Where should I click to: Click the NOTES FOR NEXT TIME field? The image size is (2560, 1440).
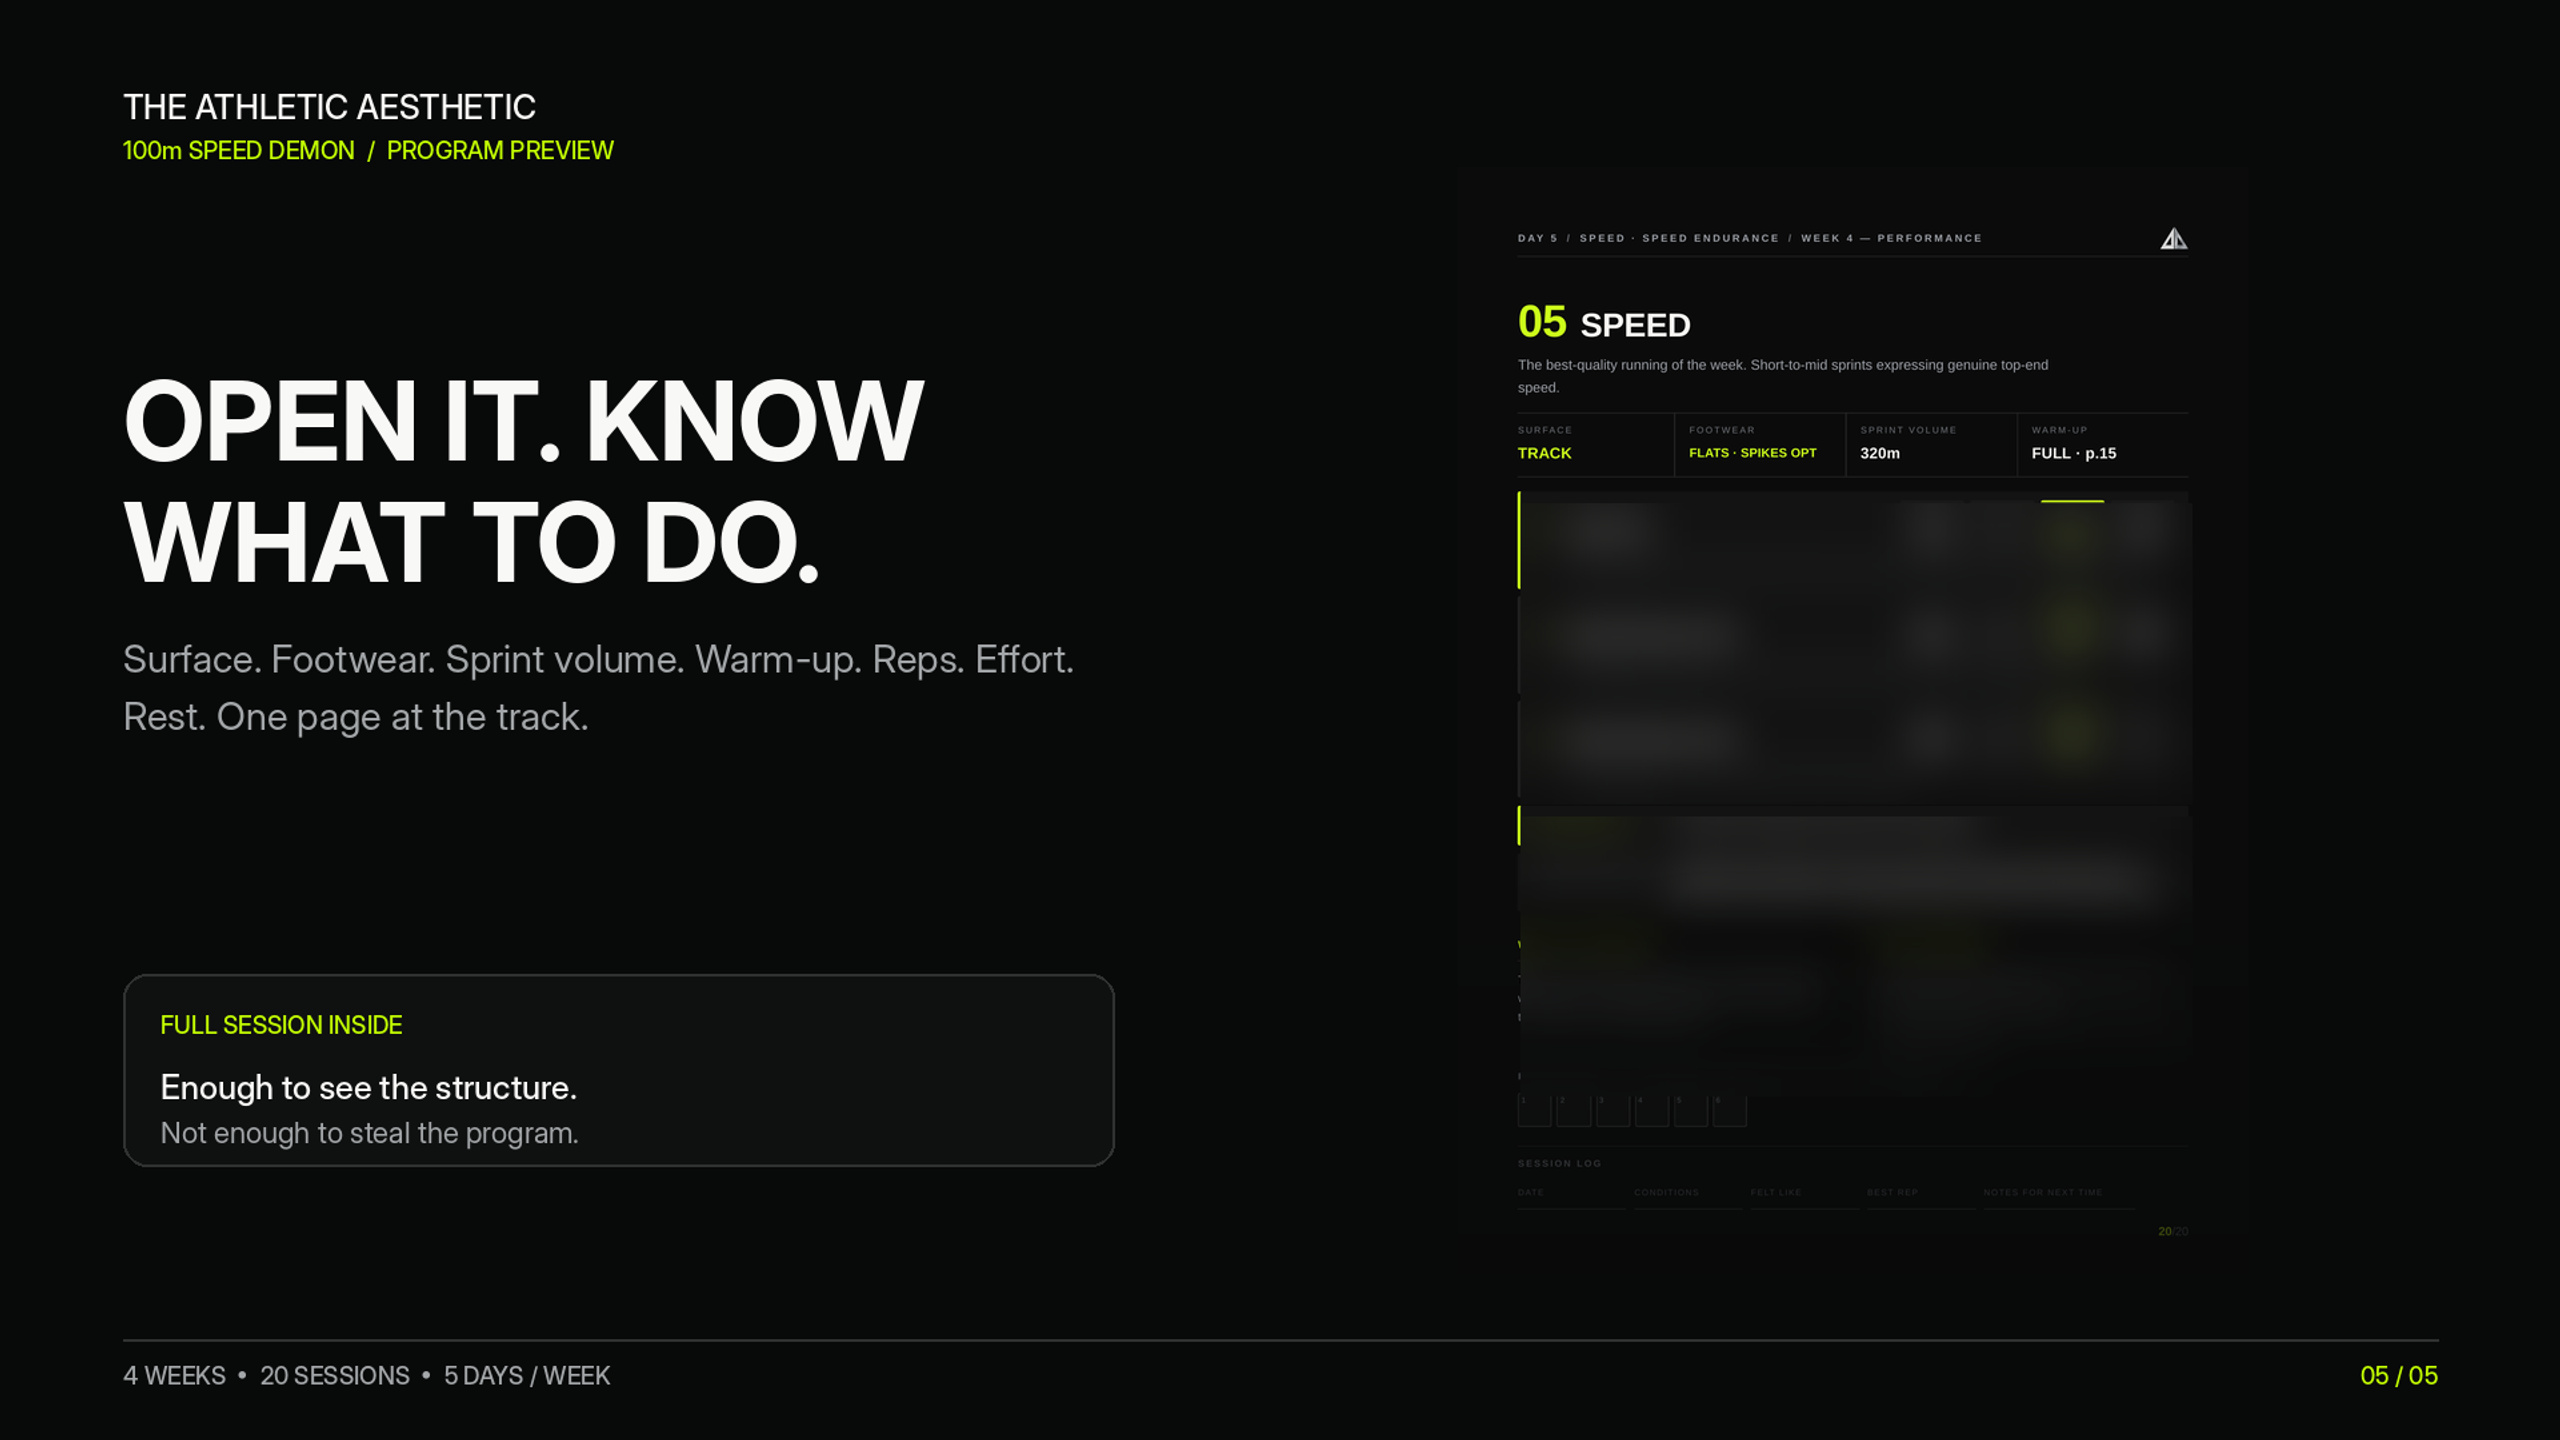click(x=2060, y=1198)
